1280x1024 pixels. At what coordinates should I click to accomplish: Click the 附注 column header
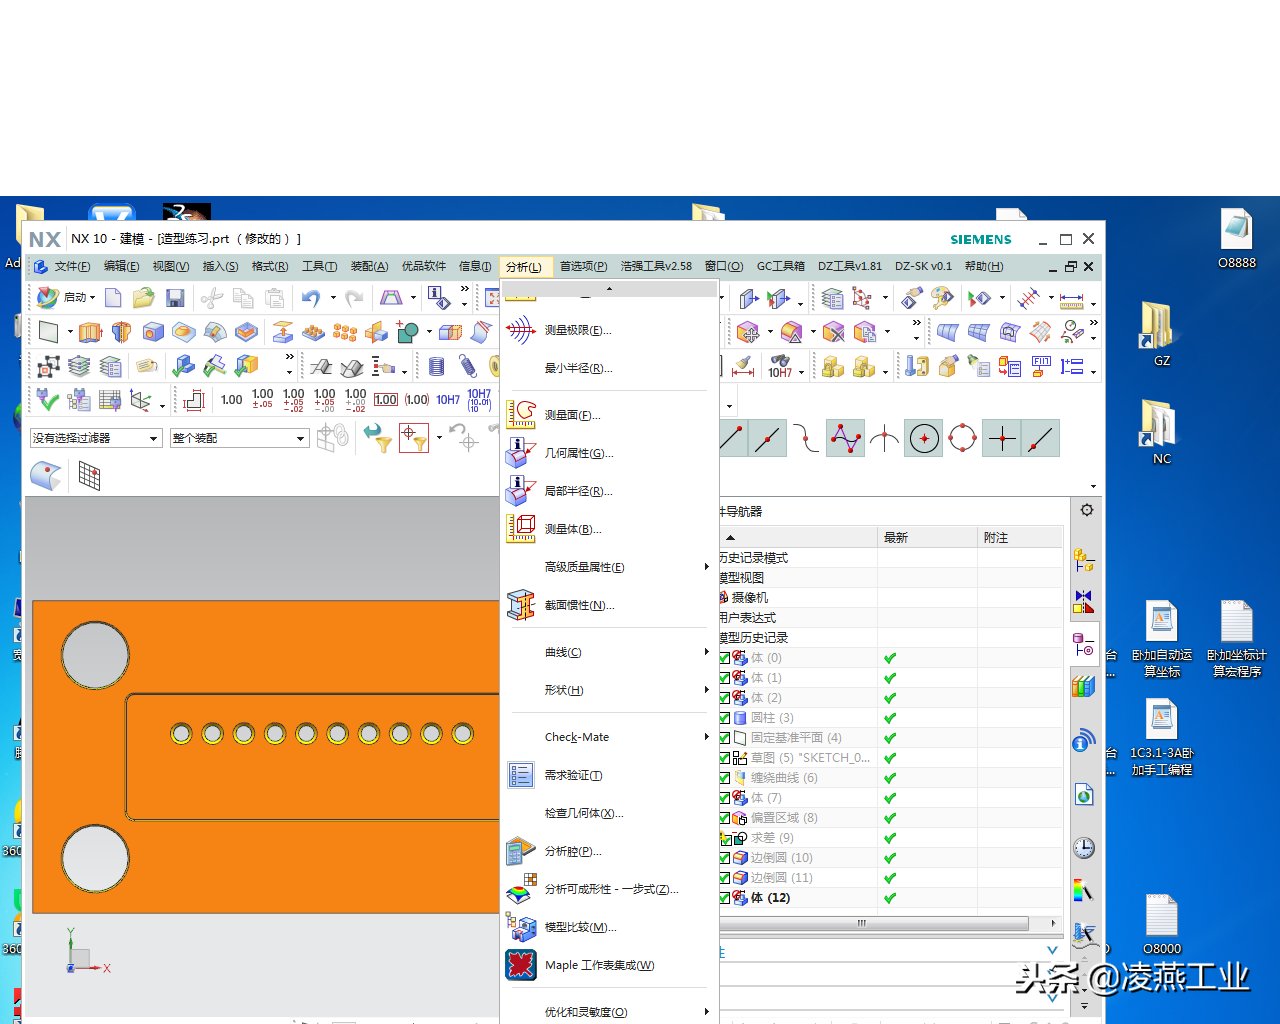1019,537
